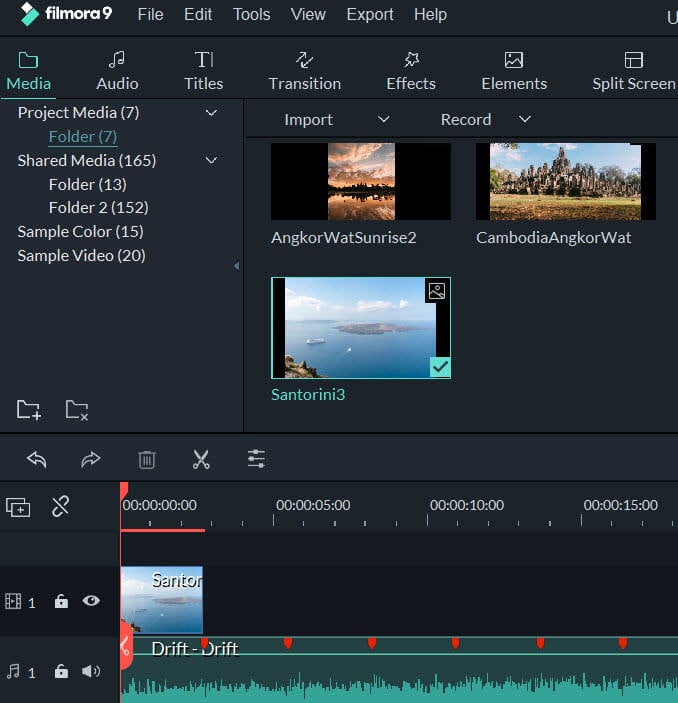Redo the last action
Image resolution: width=678 pixels, height=703 pixels.
91,460
